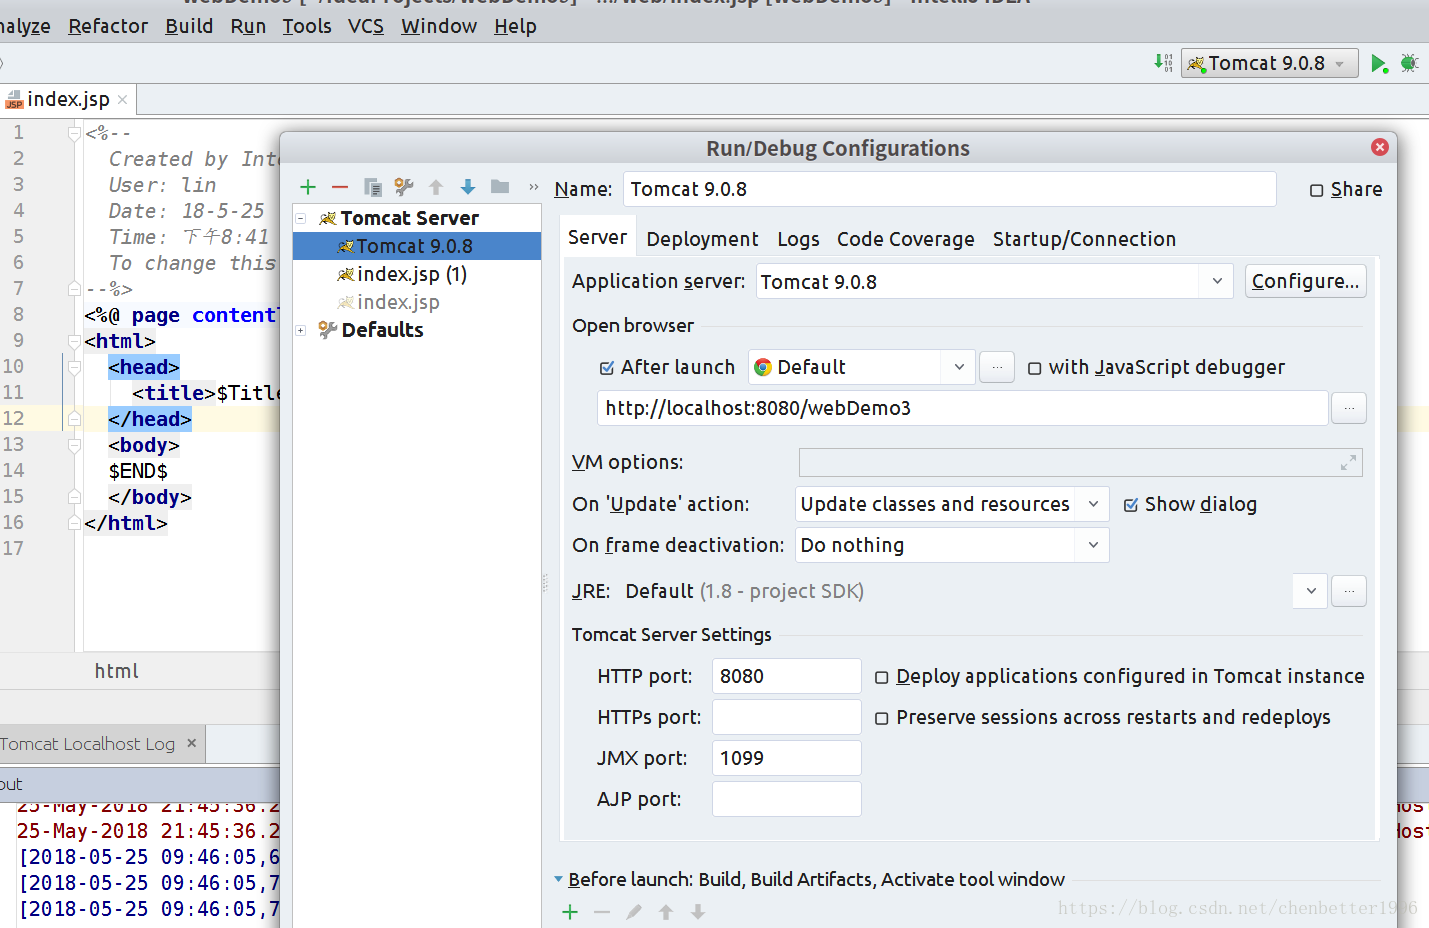Move configuration down with blue arrow
This screenshot has width=1429, height=928.
pyautogui.click(x=468, y=187)
